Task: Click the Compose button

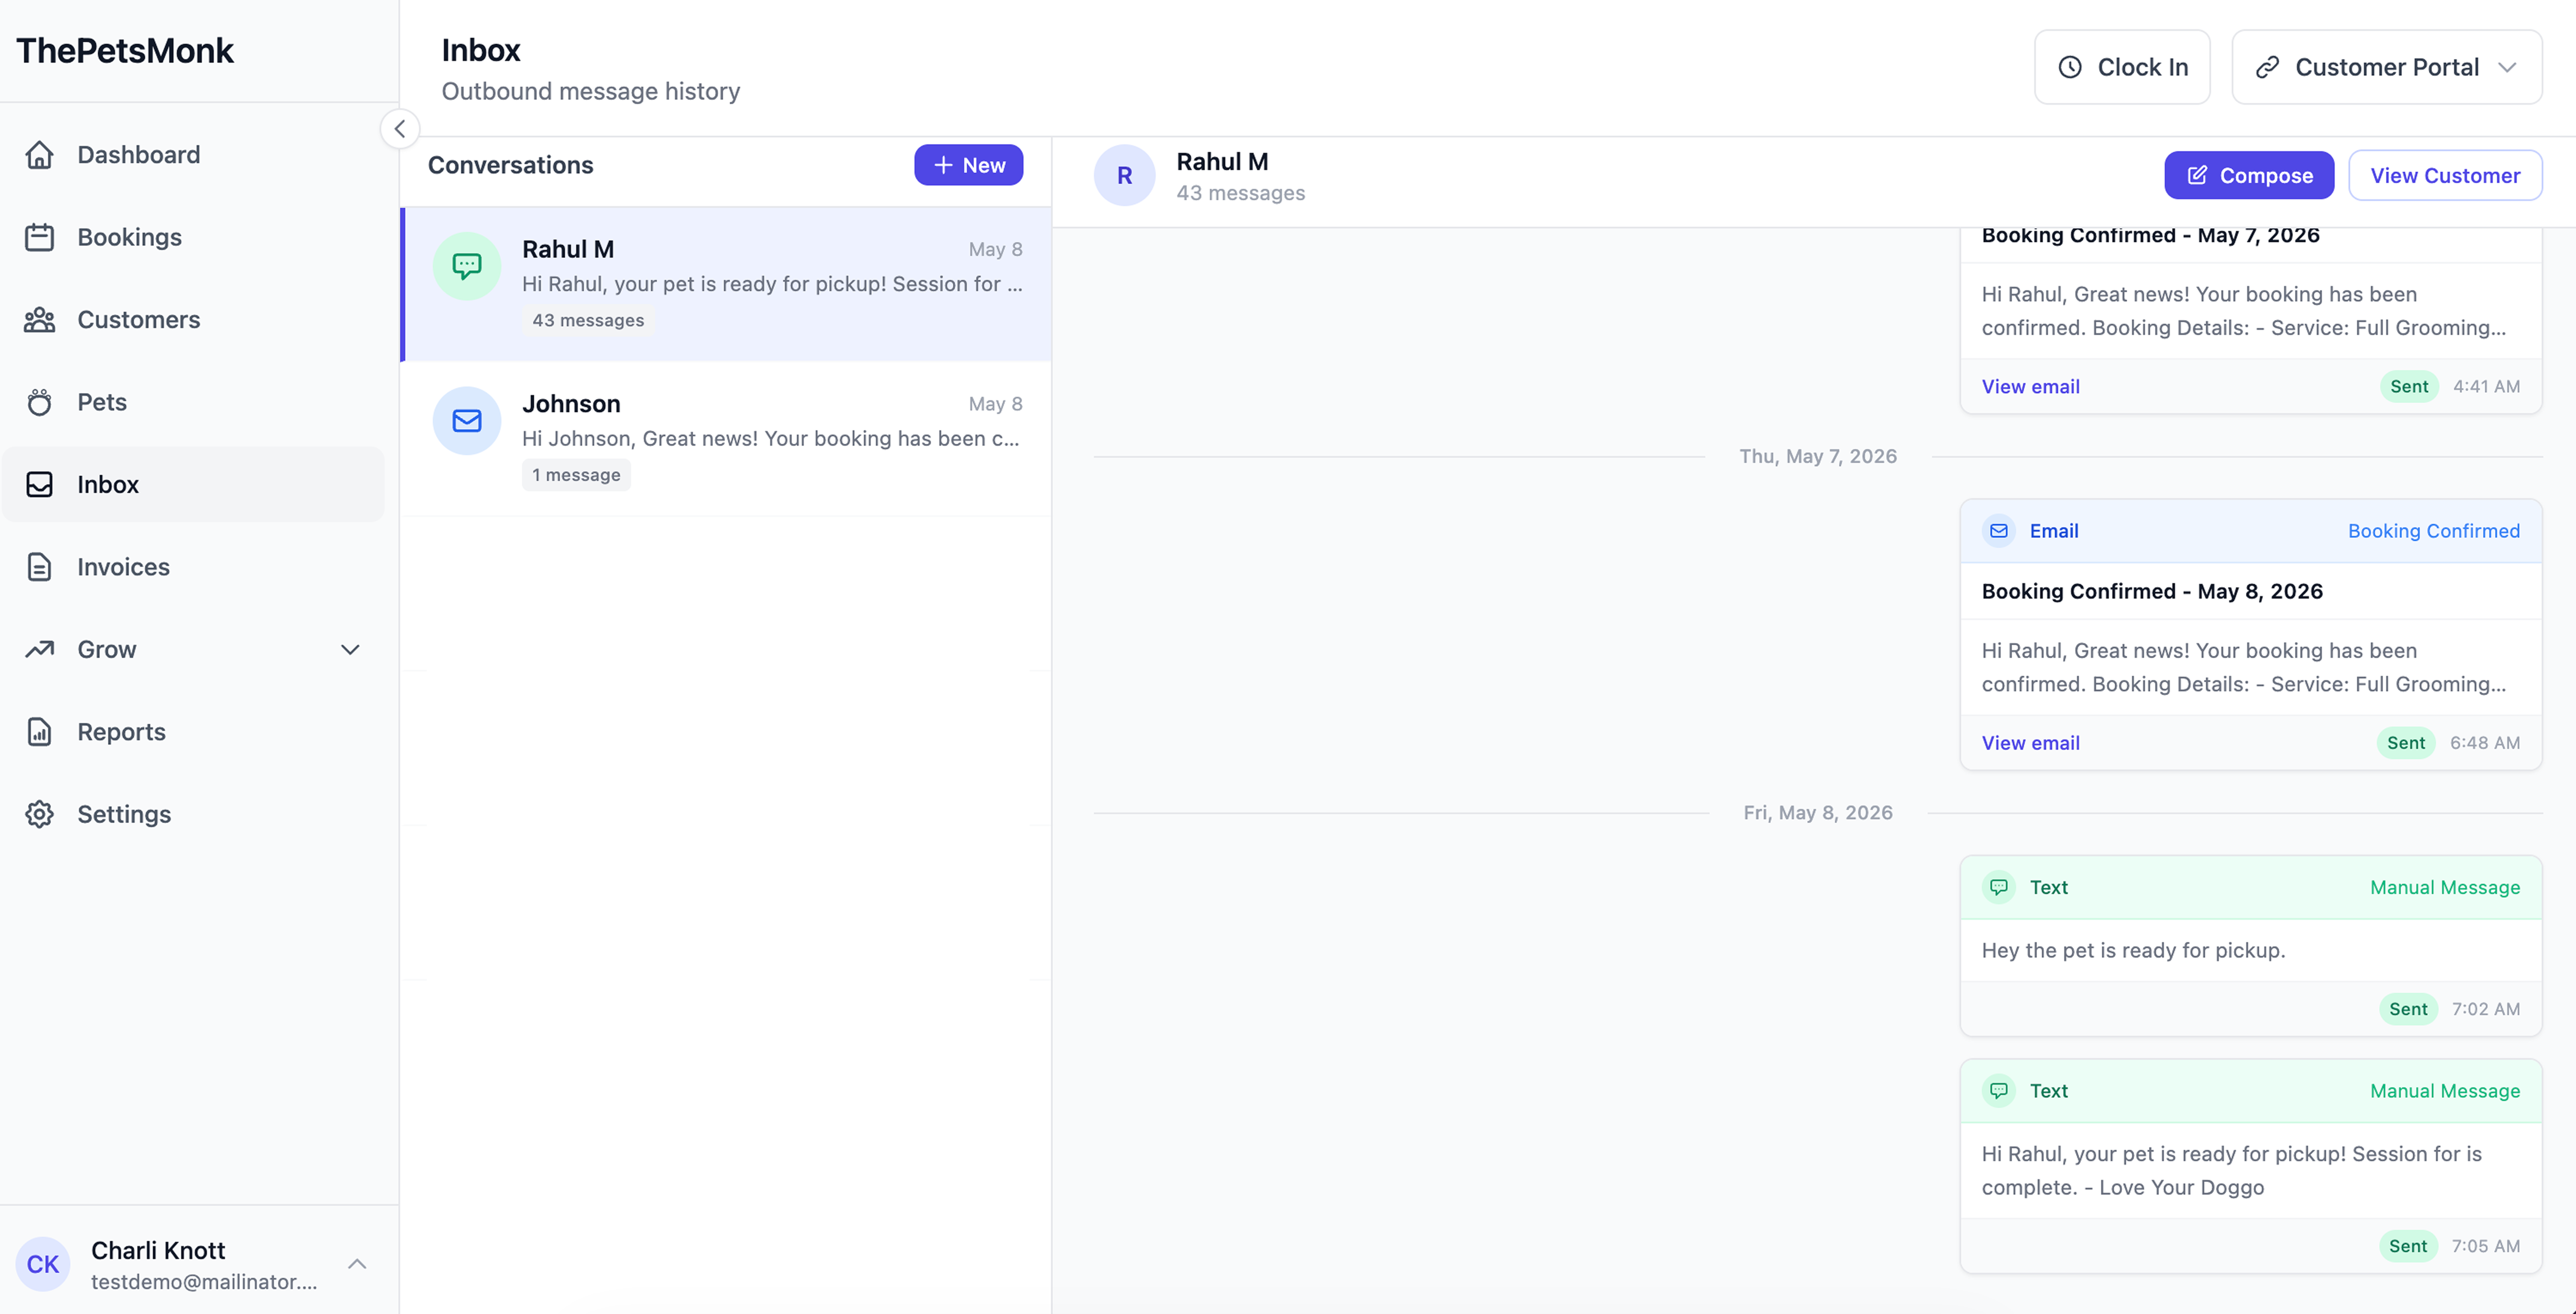Action: pos(2249,175)
